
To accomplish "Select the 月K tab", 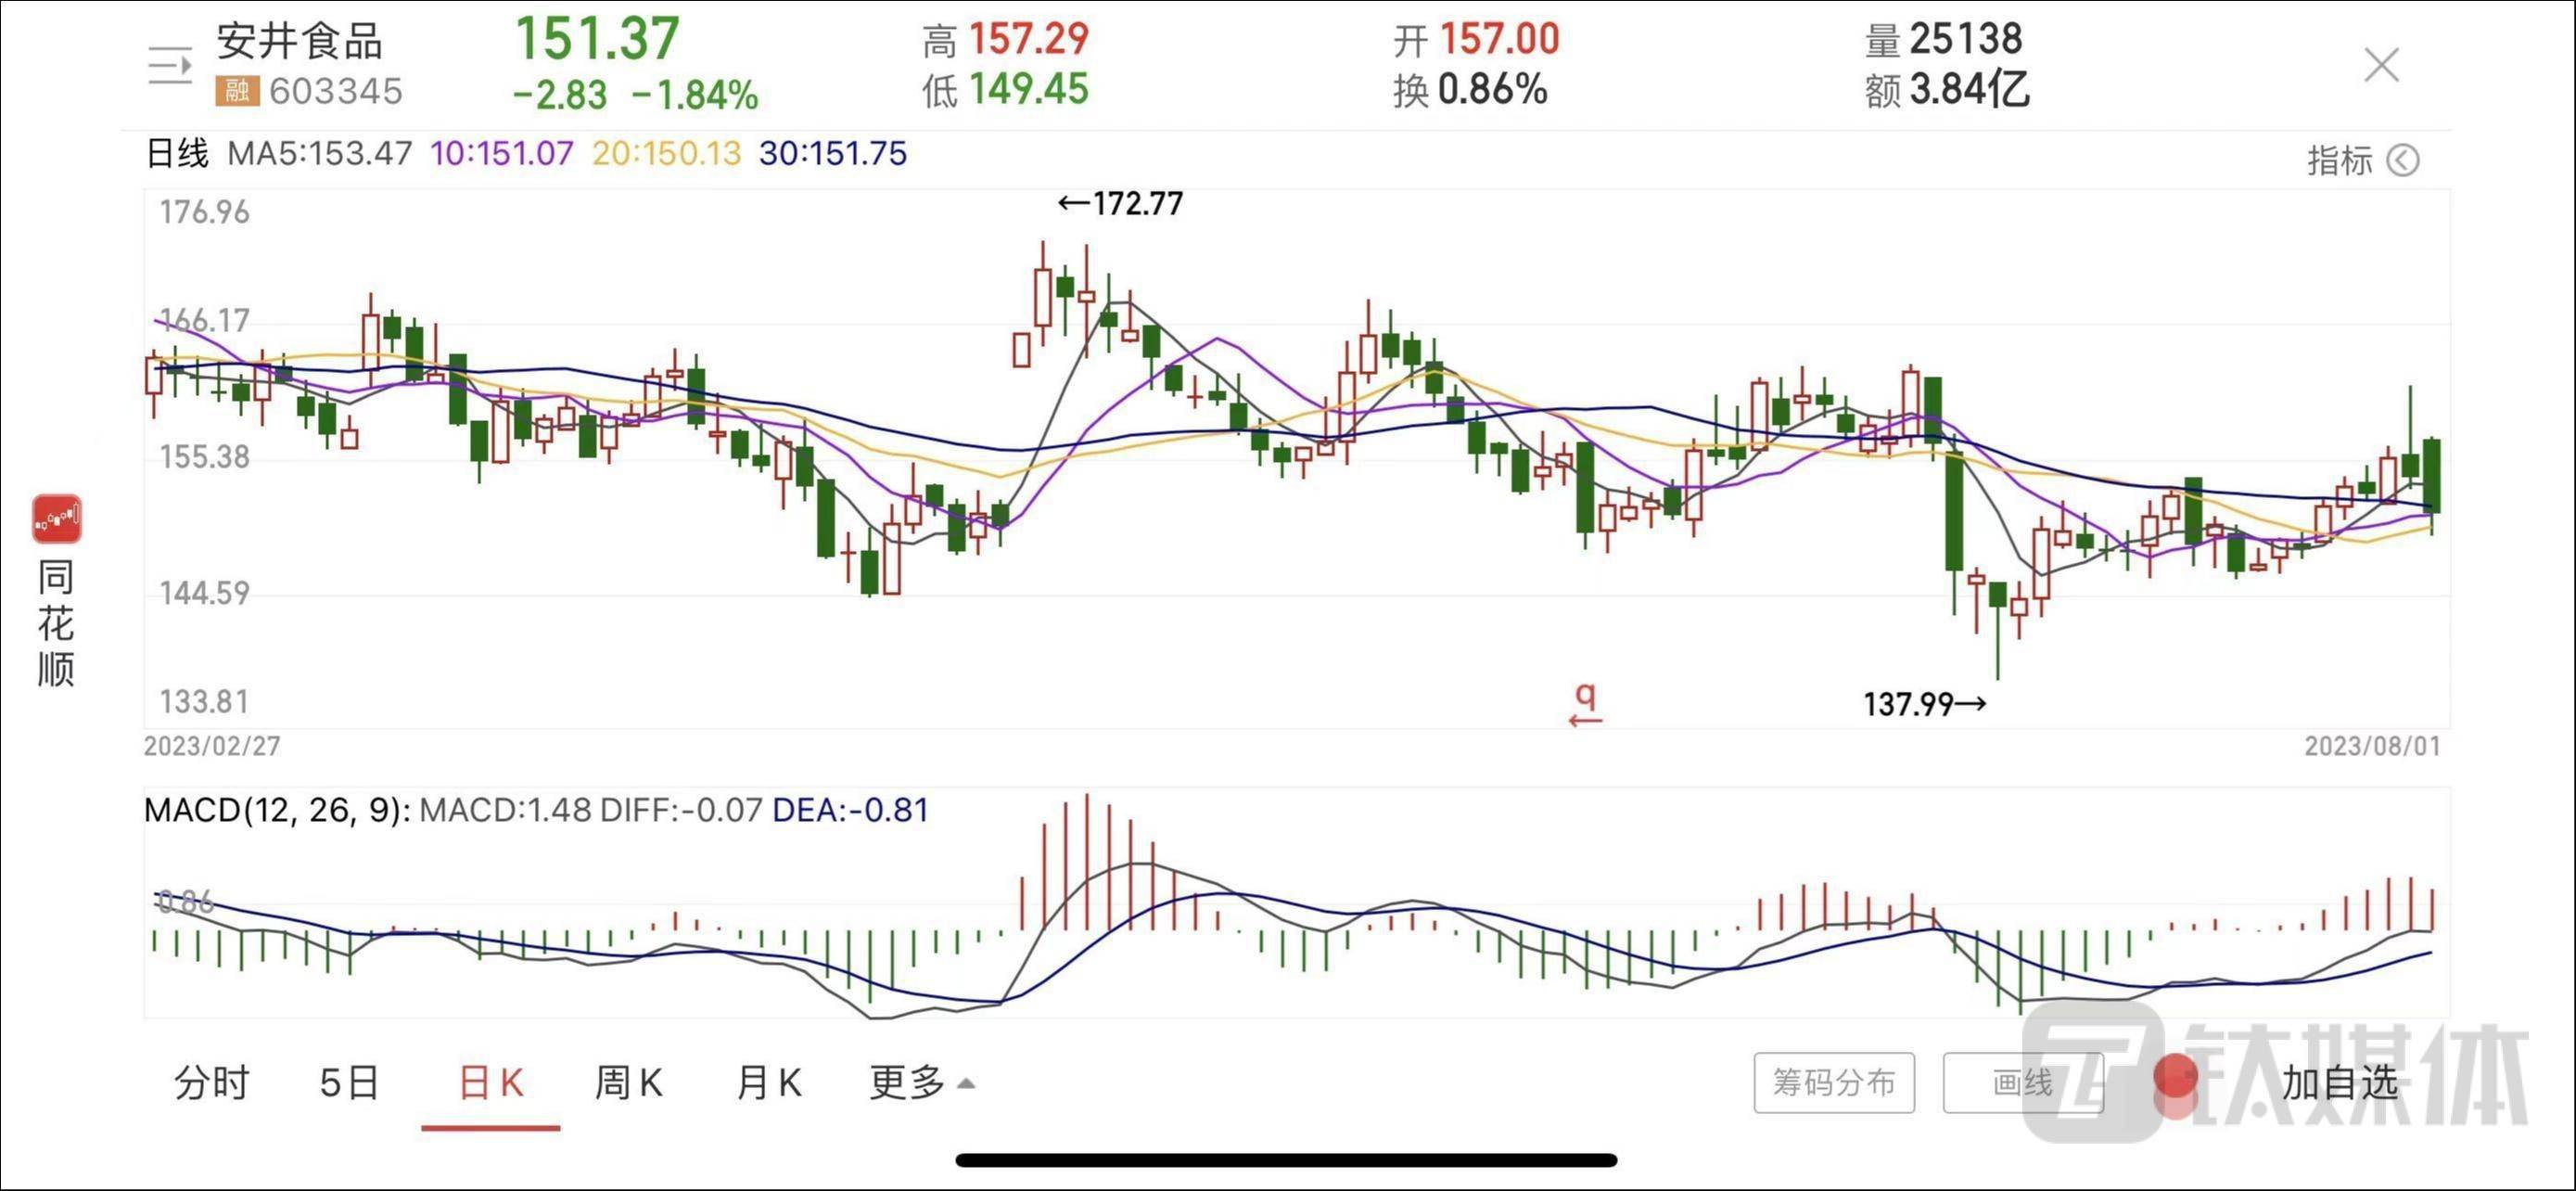I will point(768,1082).
